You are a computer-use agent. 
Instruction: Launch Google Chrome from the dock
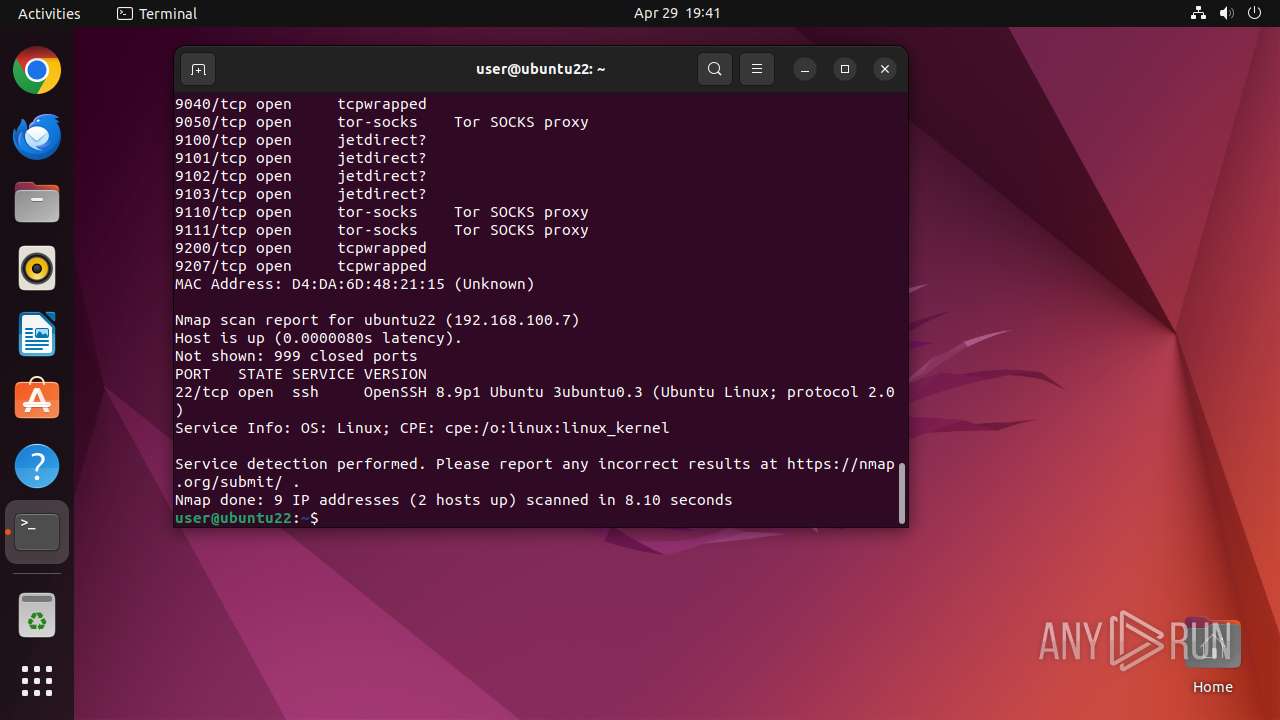[37, 71]
